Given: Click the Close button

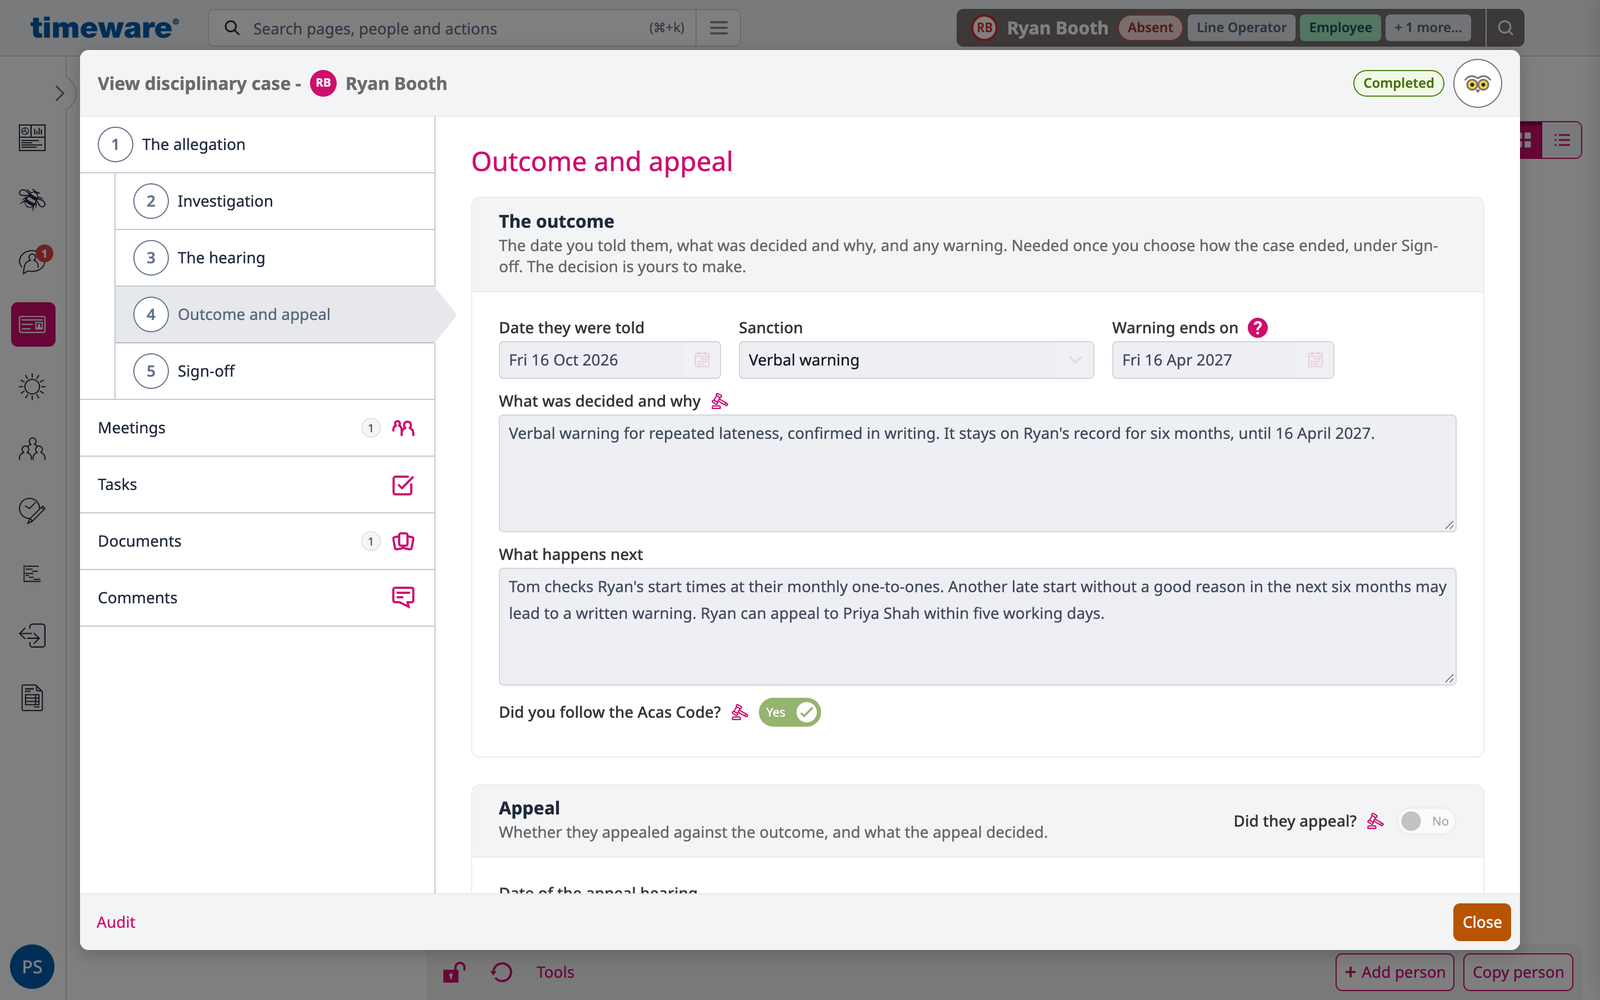Looking at the screenshot, I should (1482, 922).
